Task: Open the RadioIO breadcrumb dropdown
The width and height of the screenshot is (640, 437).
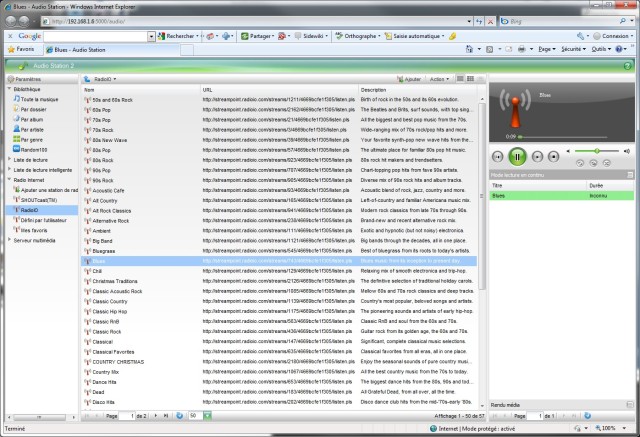Action: 105,79
